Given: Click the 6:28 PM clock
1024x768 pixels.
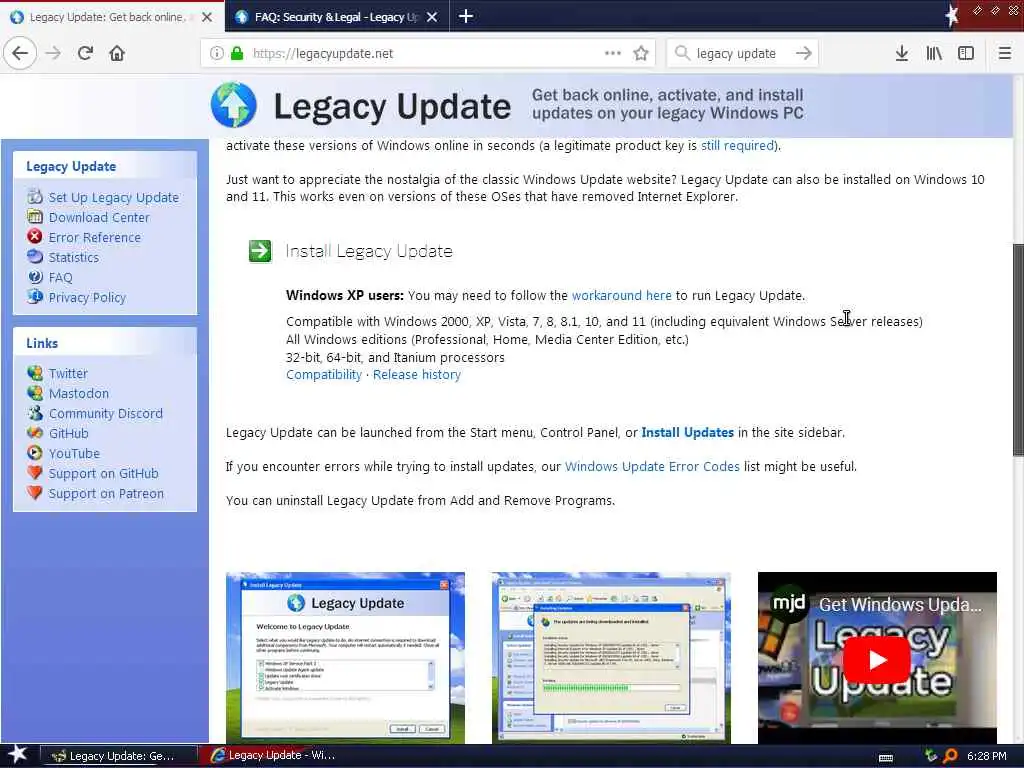Looking at the screenshot, I should point(986,756).
